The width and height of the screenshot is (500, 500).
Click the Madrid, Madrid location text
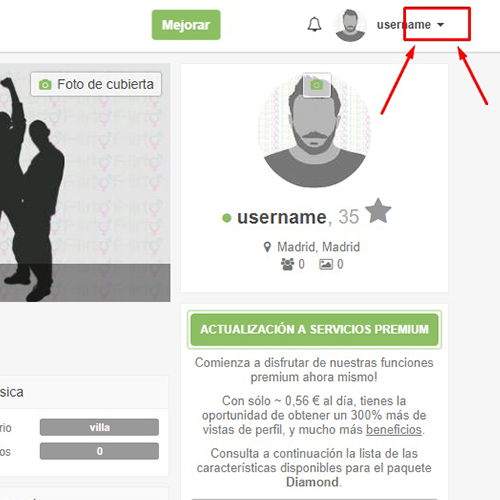tap(318, 247)
